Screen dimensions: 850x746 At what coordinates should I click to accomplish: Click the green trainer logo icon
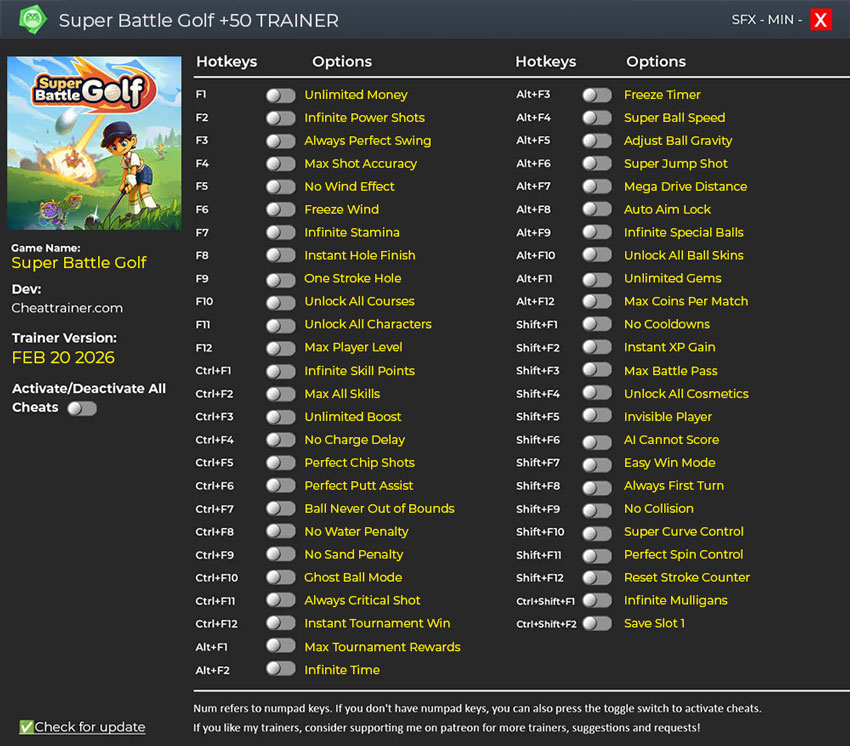click(33, 20)
